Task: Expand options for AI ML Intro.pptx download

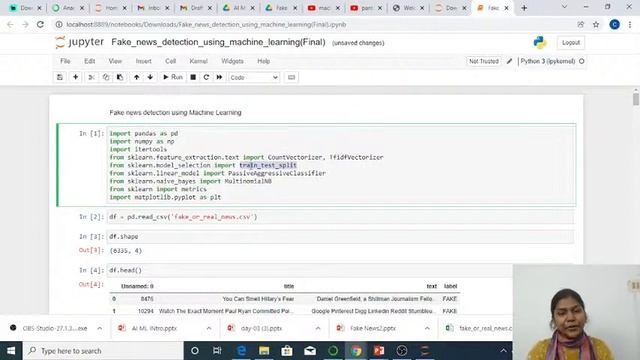Action: pyautogui.click(x=209, y=328)
